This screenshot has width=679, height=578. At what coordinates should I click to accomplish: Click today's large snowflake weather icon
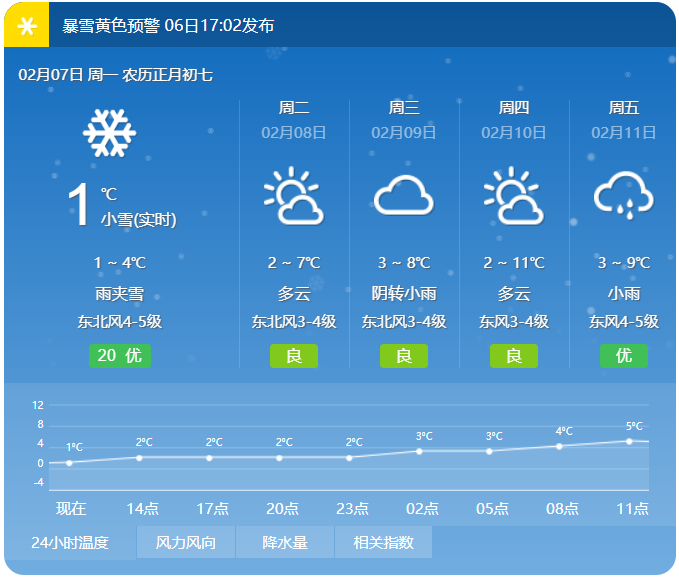click(x=110, y=133)
